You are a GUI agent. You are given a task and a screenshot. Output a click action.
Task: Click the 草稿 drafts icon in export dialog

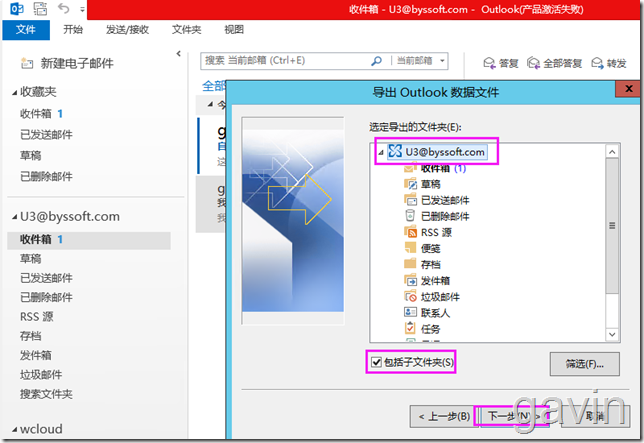tap(410, 184)
